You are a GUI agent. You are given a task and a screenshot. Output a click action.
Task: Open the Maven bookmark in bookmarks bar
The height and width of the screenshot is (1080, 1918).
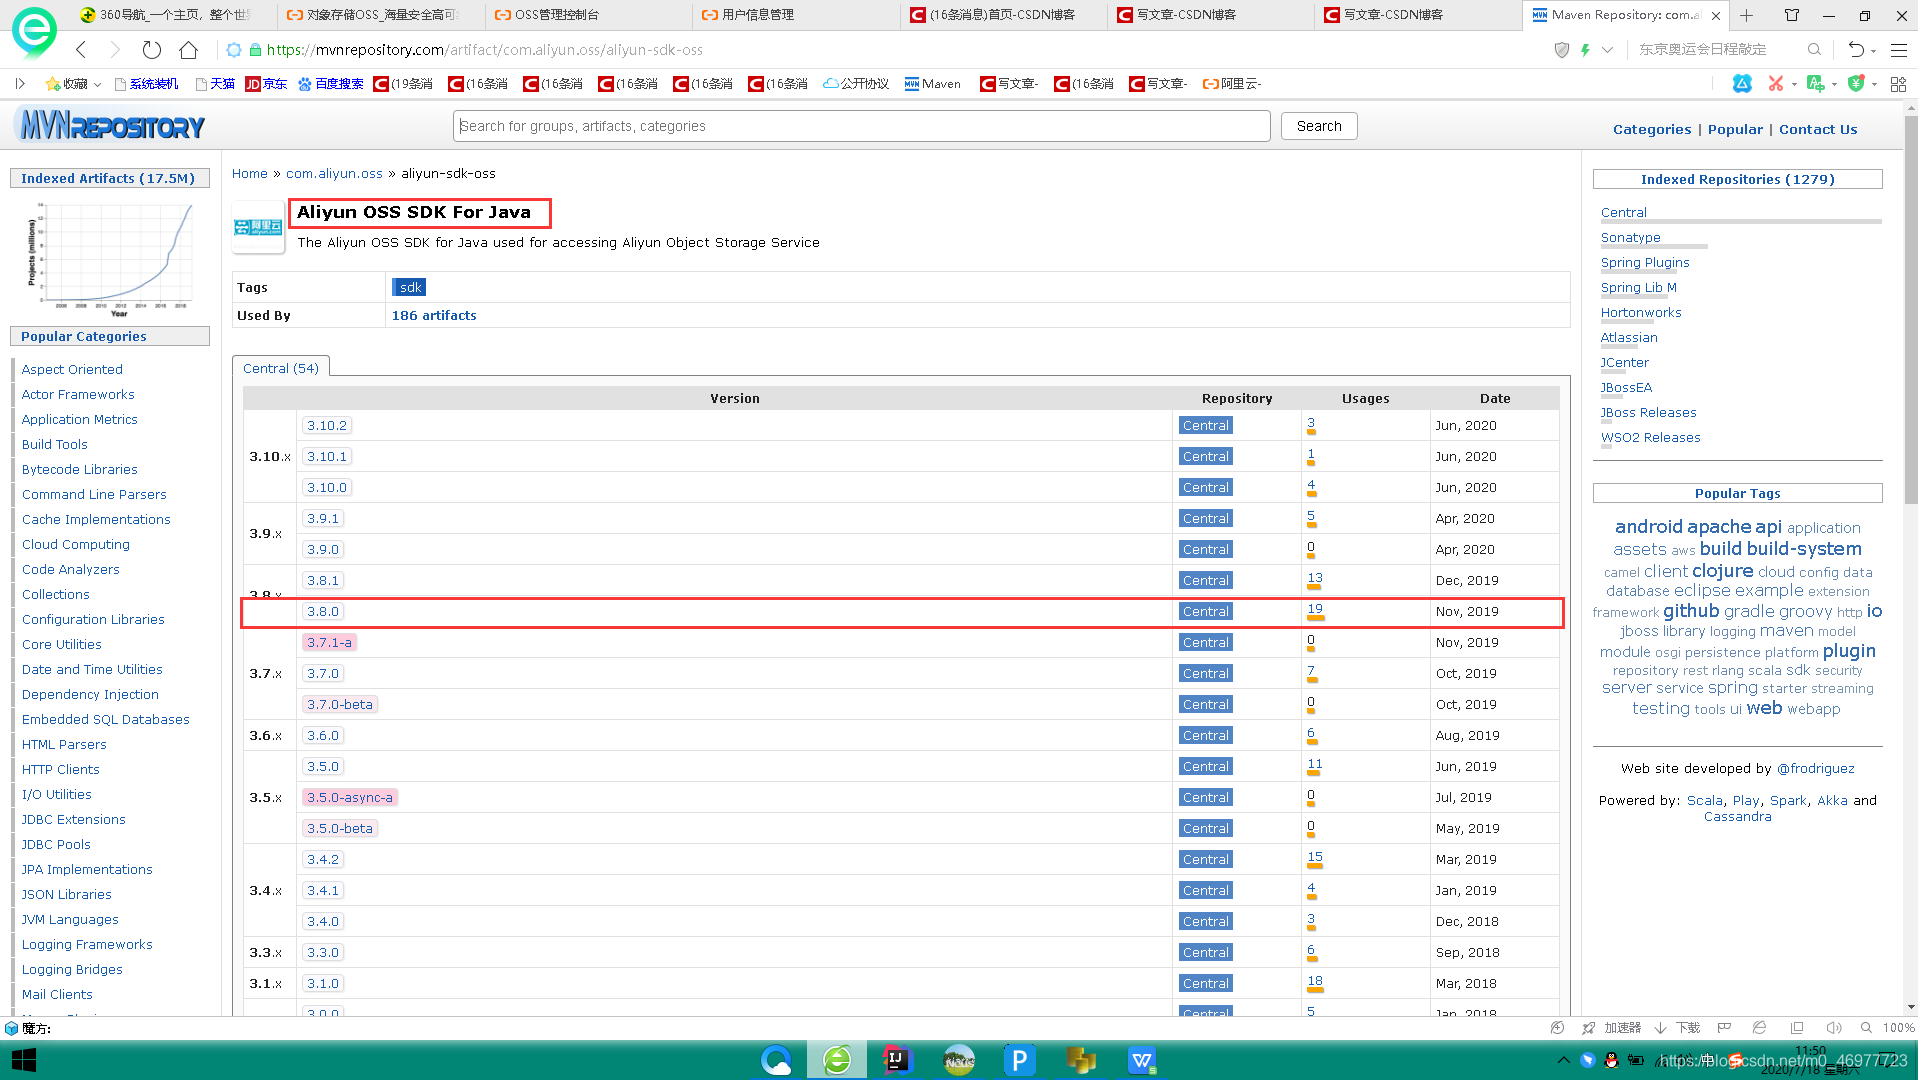click(x=932, y=84)
